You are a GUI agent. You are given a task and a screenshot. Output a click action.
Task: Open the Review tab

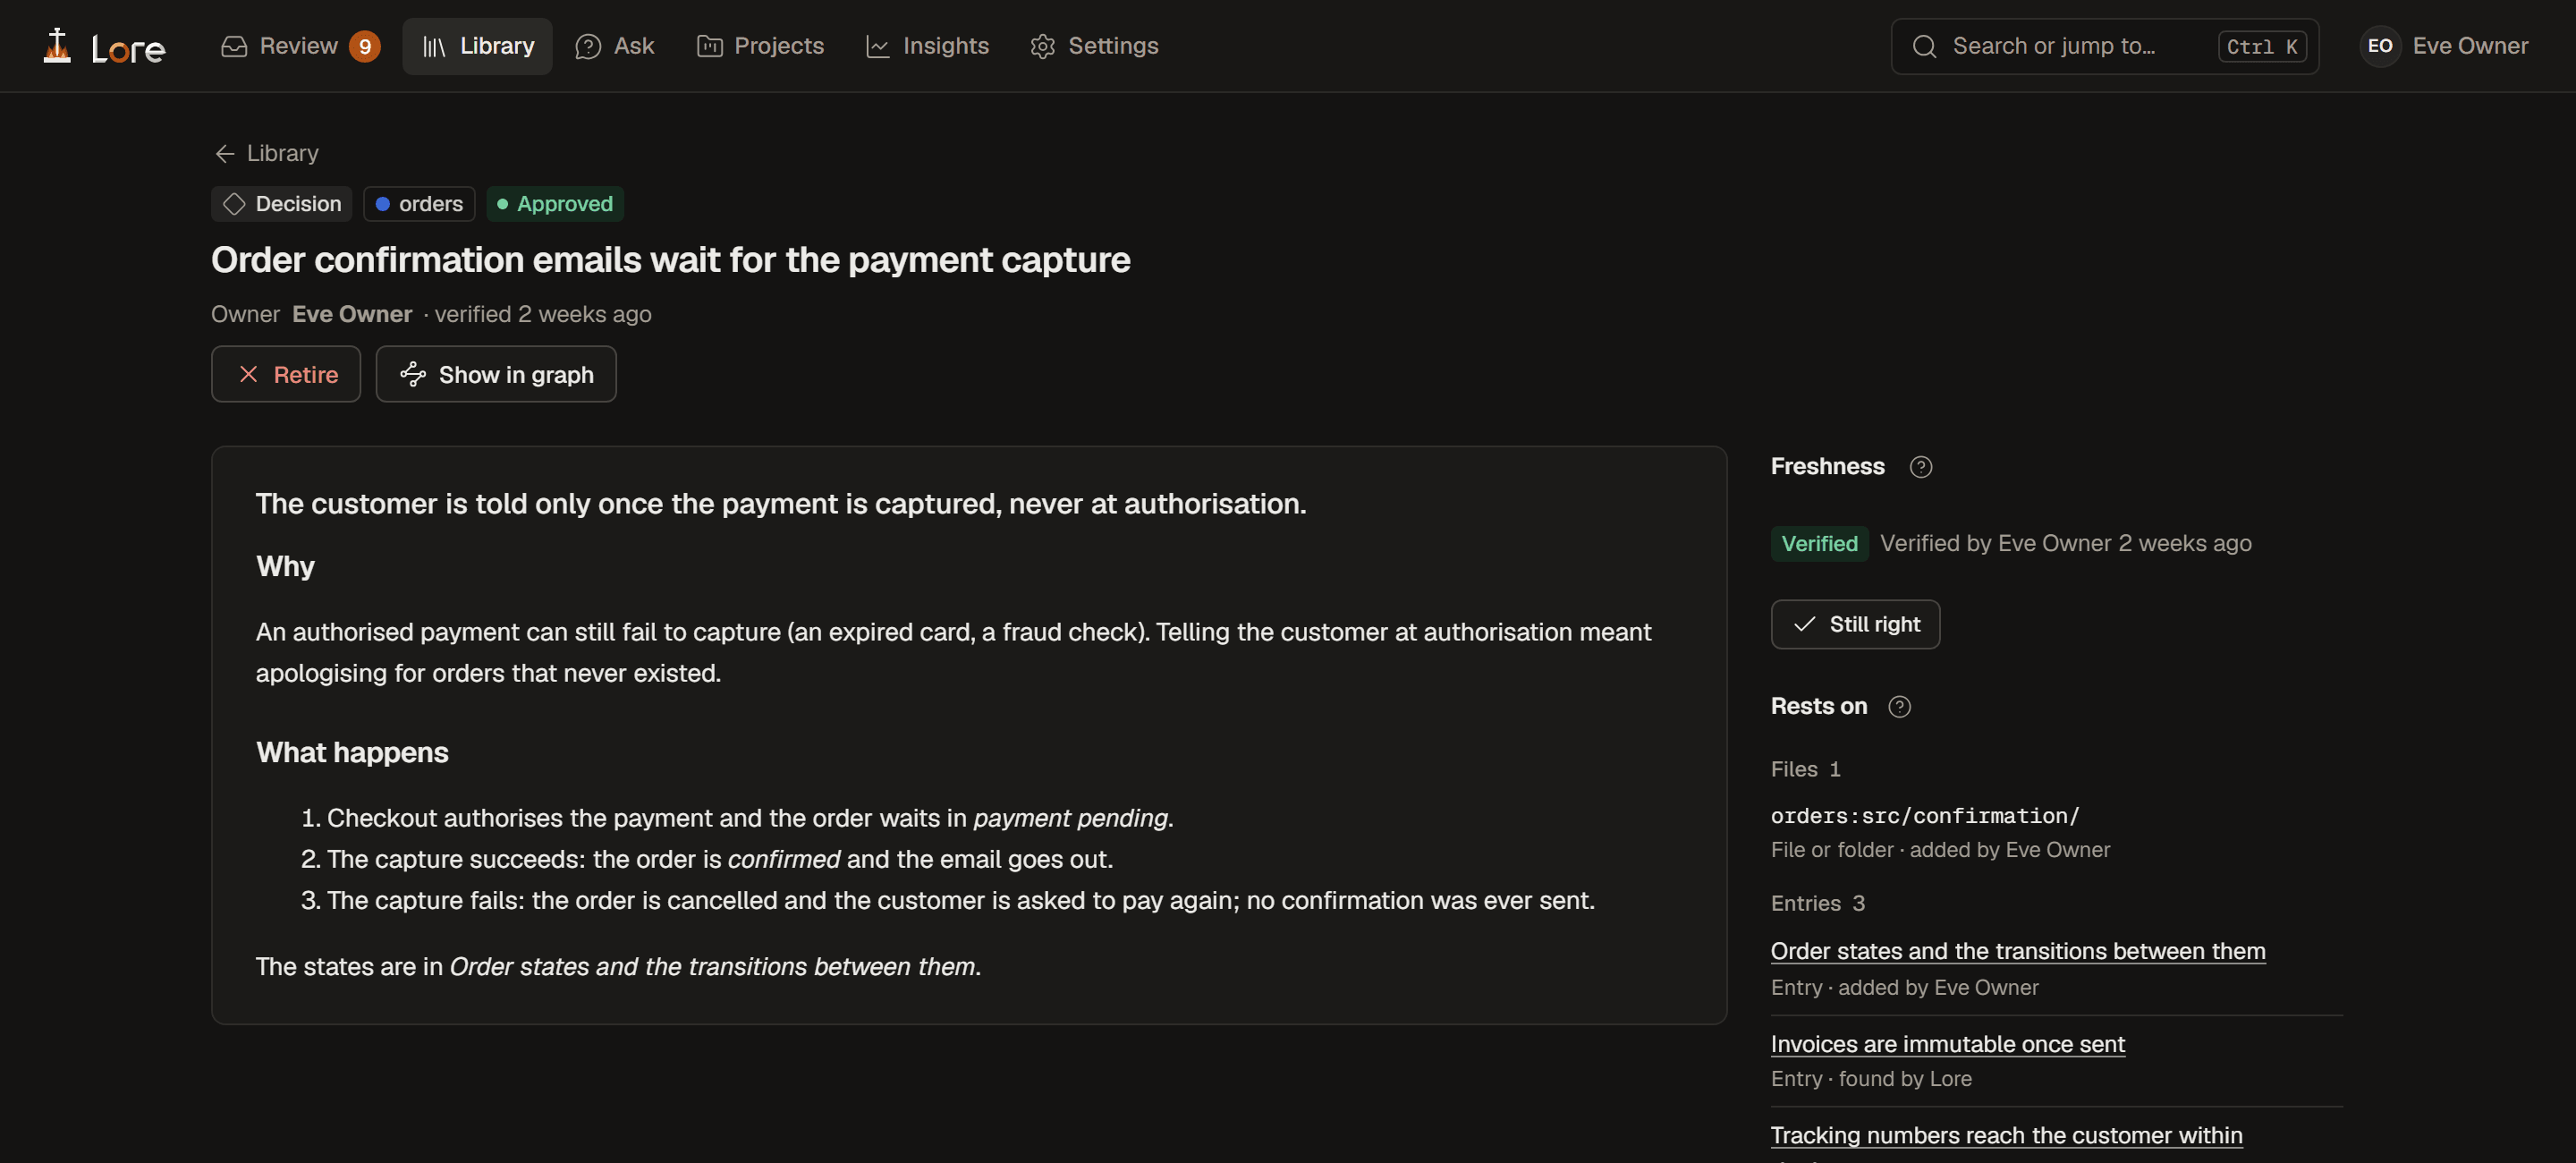299,46
